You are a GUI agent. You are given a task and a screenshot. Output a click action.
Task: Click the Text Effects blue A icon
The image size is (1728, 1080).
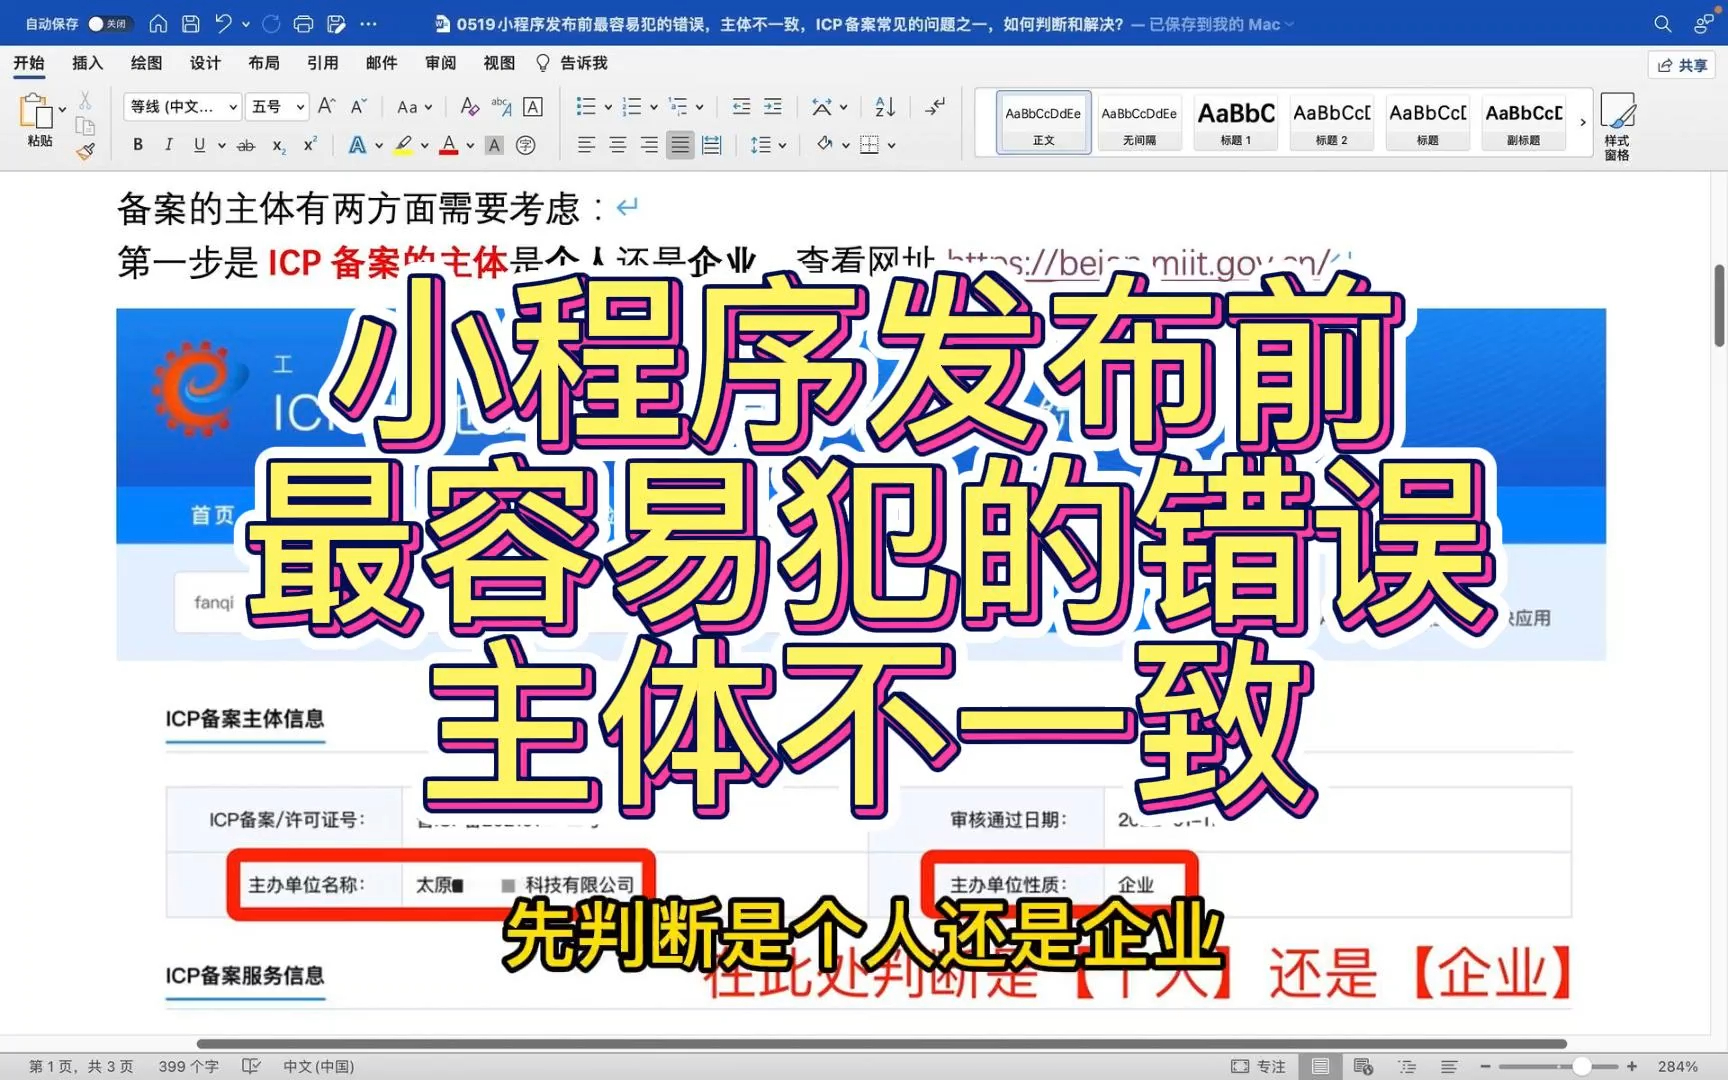(357, 145)
